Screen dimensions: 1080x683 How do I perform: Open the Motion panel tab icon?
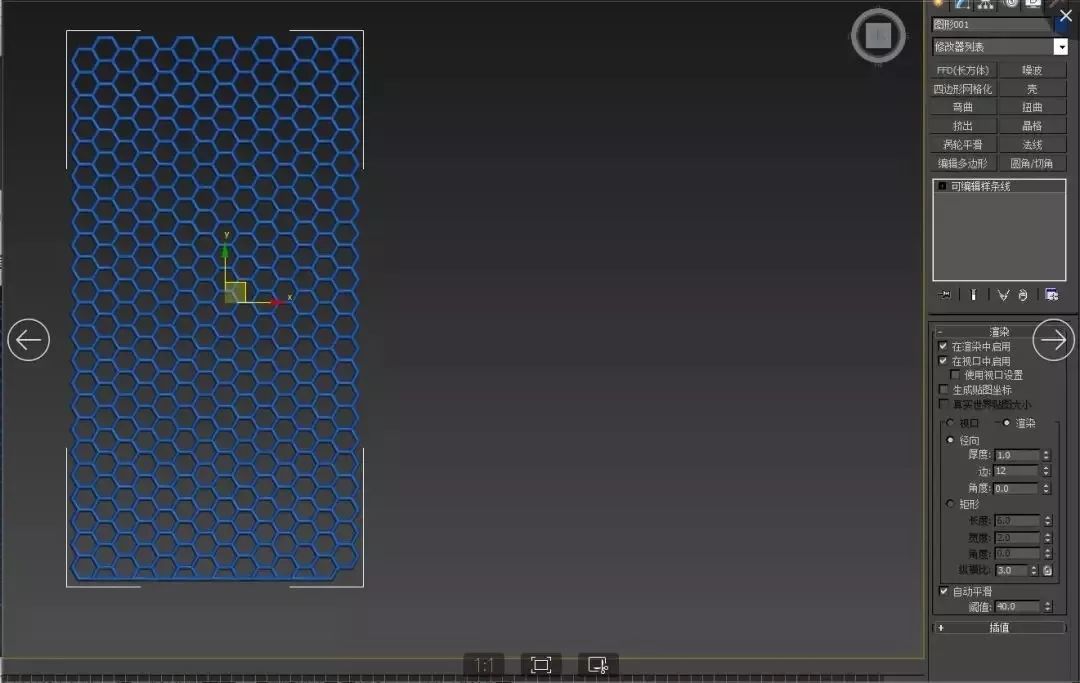click(x=1010, y=4)
